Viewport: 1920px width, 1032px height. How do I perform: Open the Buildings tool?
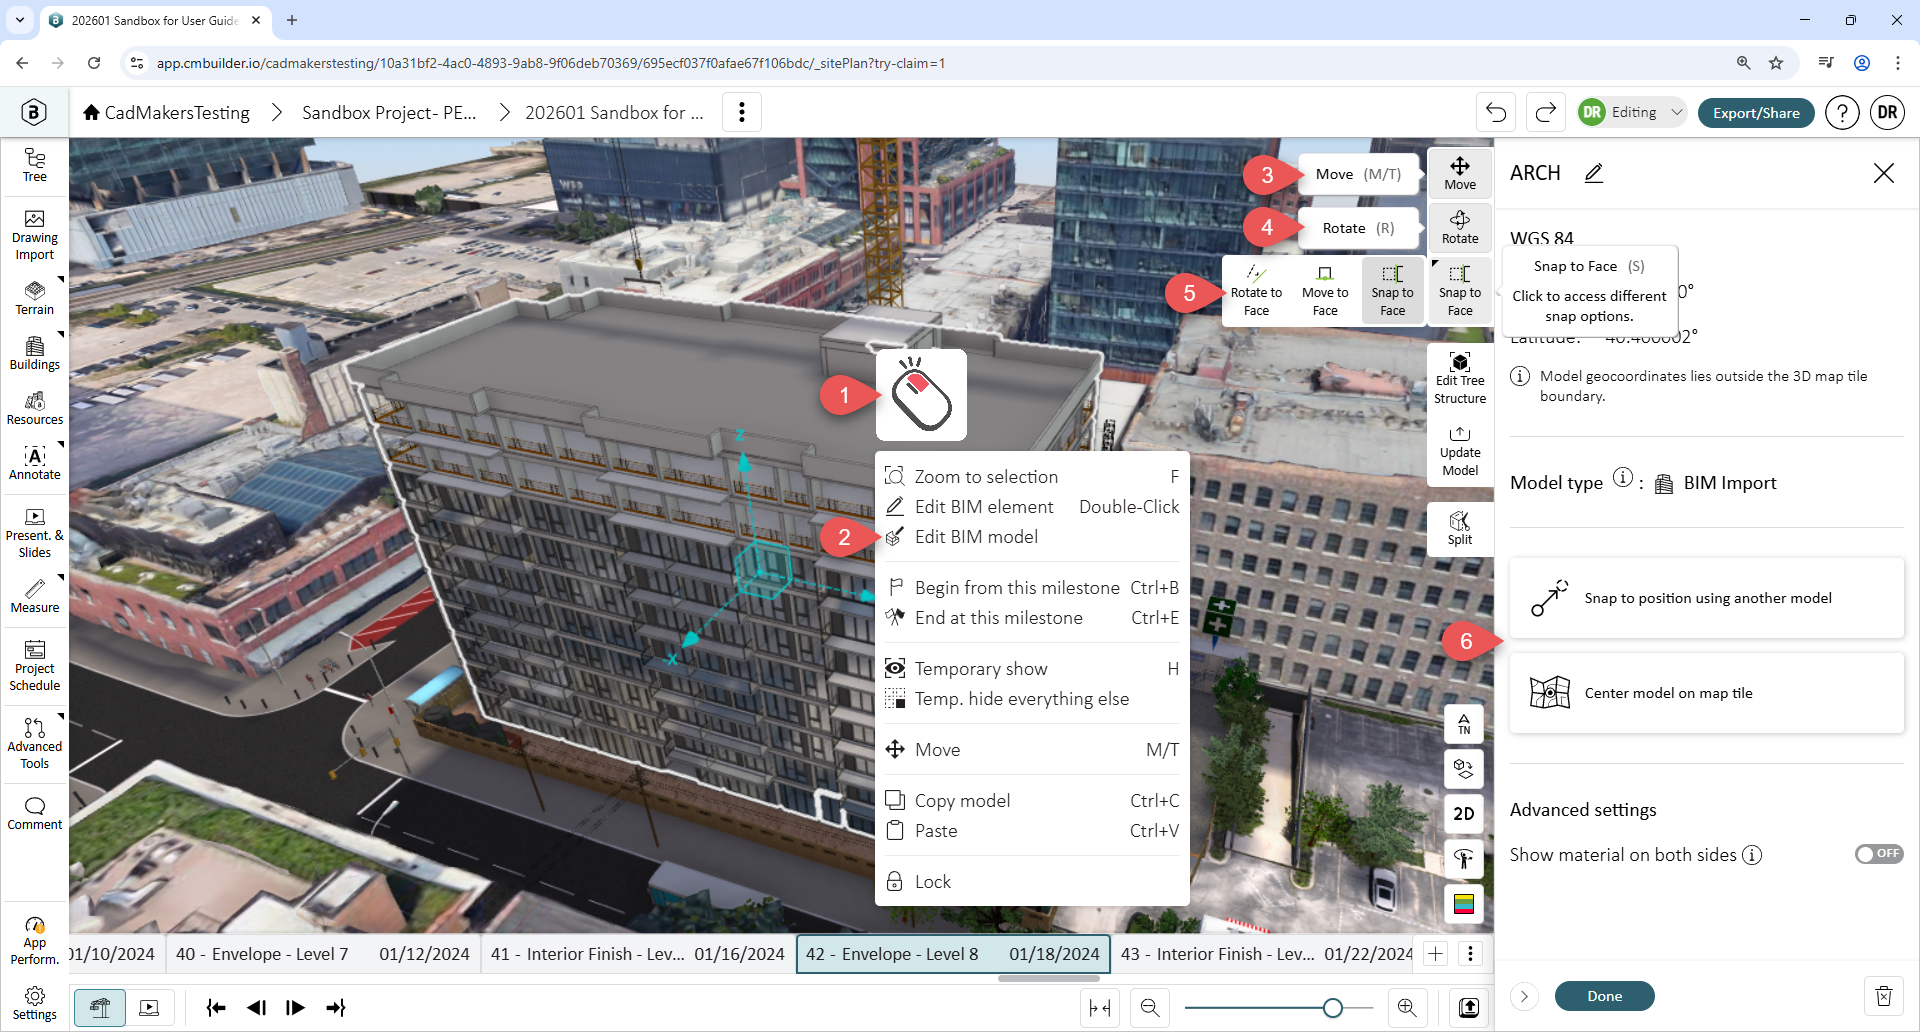click(x=35, y=353)
